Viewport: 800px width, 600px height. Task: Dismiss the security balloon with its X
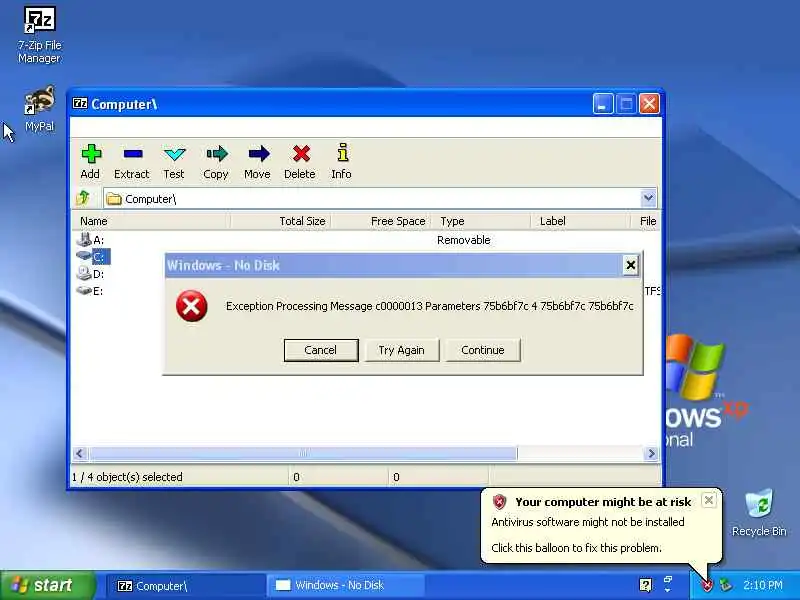(708, 501)
